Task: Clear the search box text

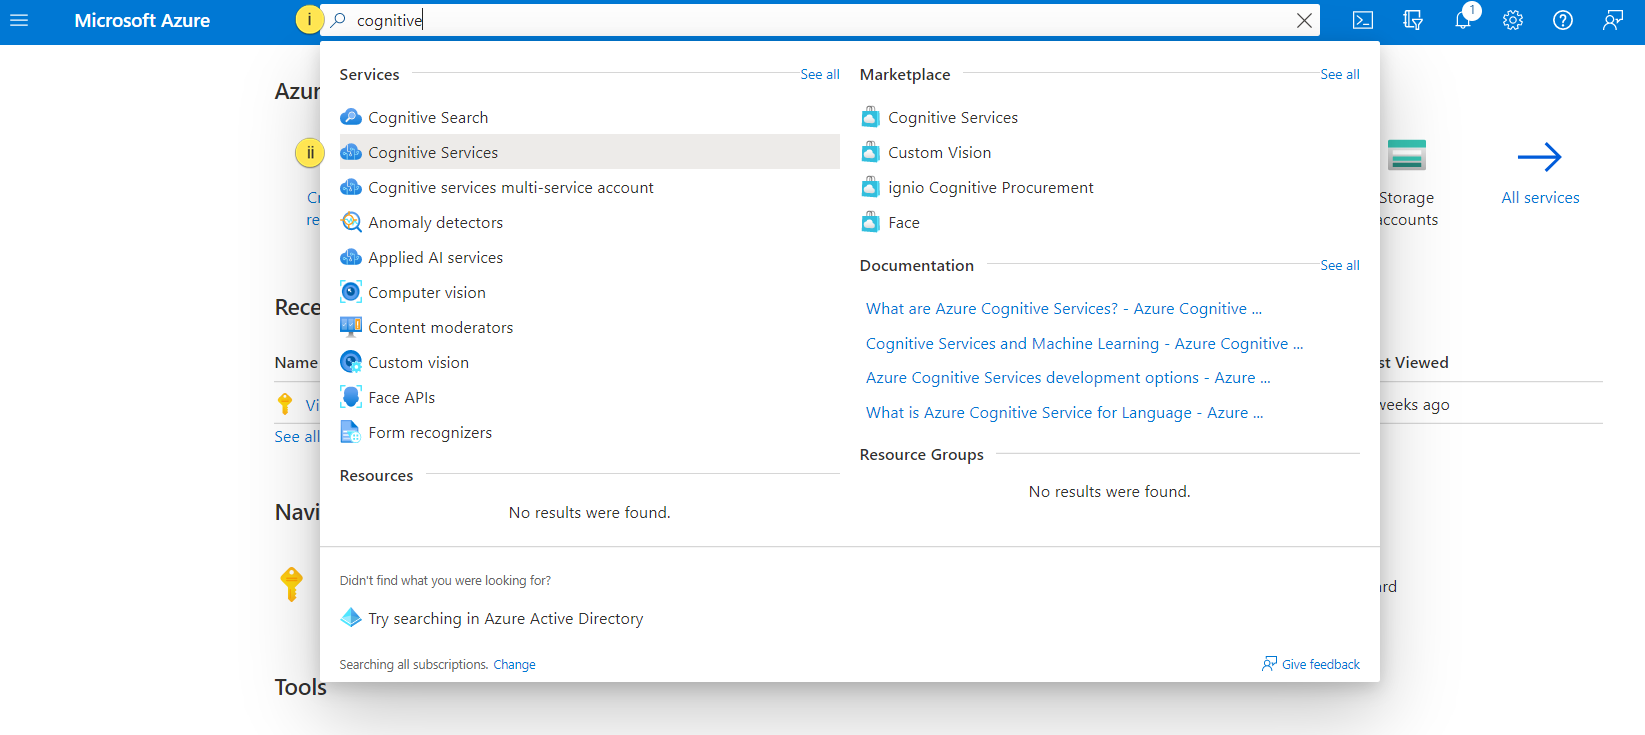Action: 1304,20
